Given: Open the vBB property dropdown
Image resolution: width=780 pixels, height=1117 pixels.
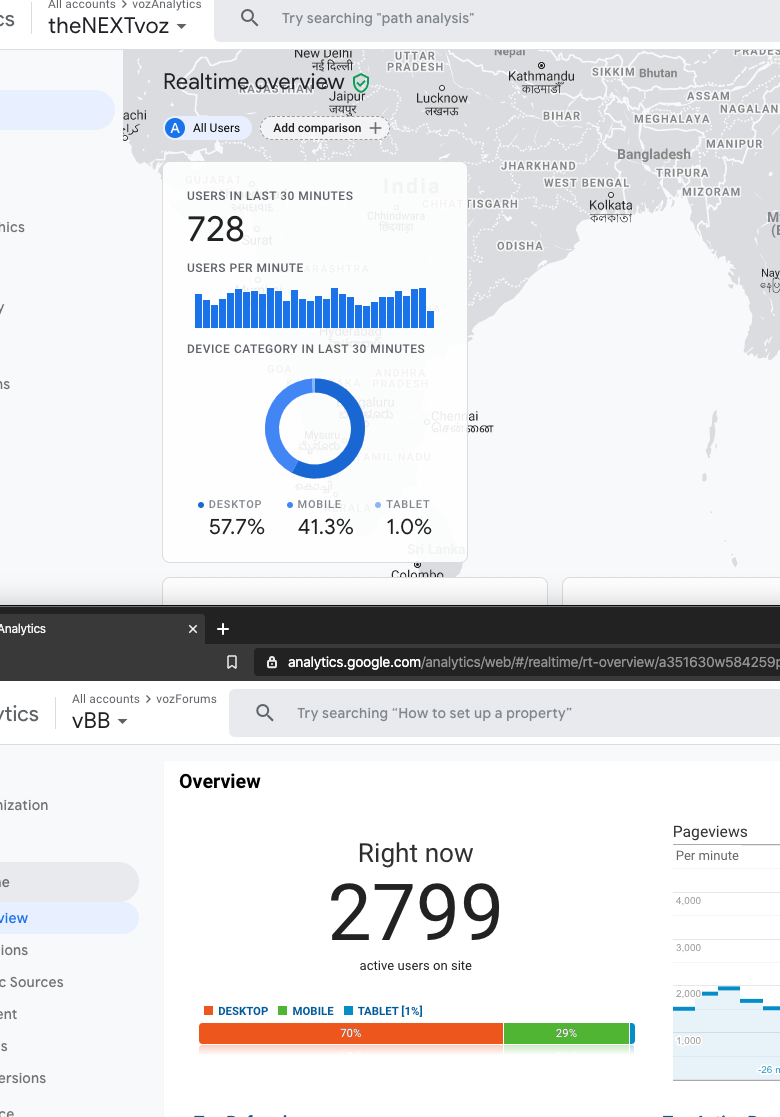Looking at the screenshot, I should click(100, 721).
